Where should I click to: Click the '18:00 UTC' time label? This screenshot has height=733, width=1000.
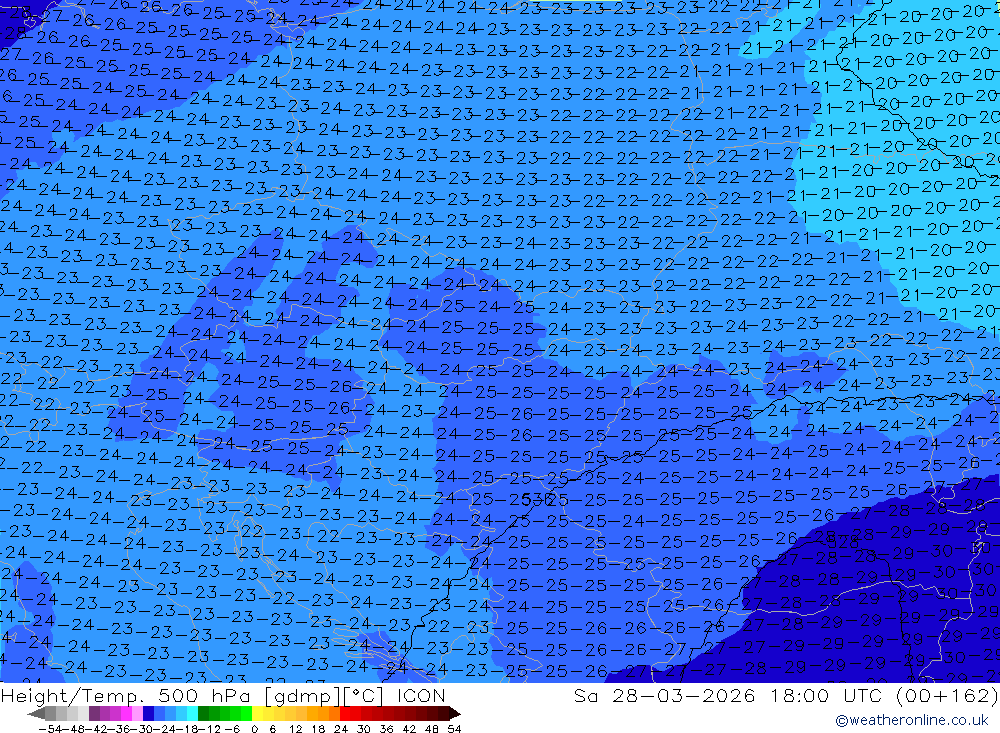click(827, 695)
